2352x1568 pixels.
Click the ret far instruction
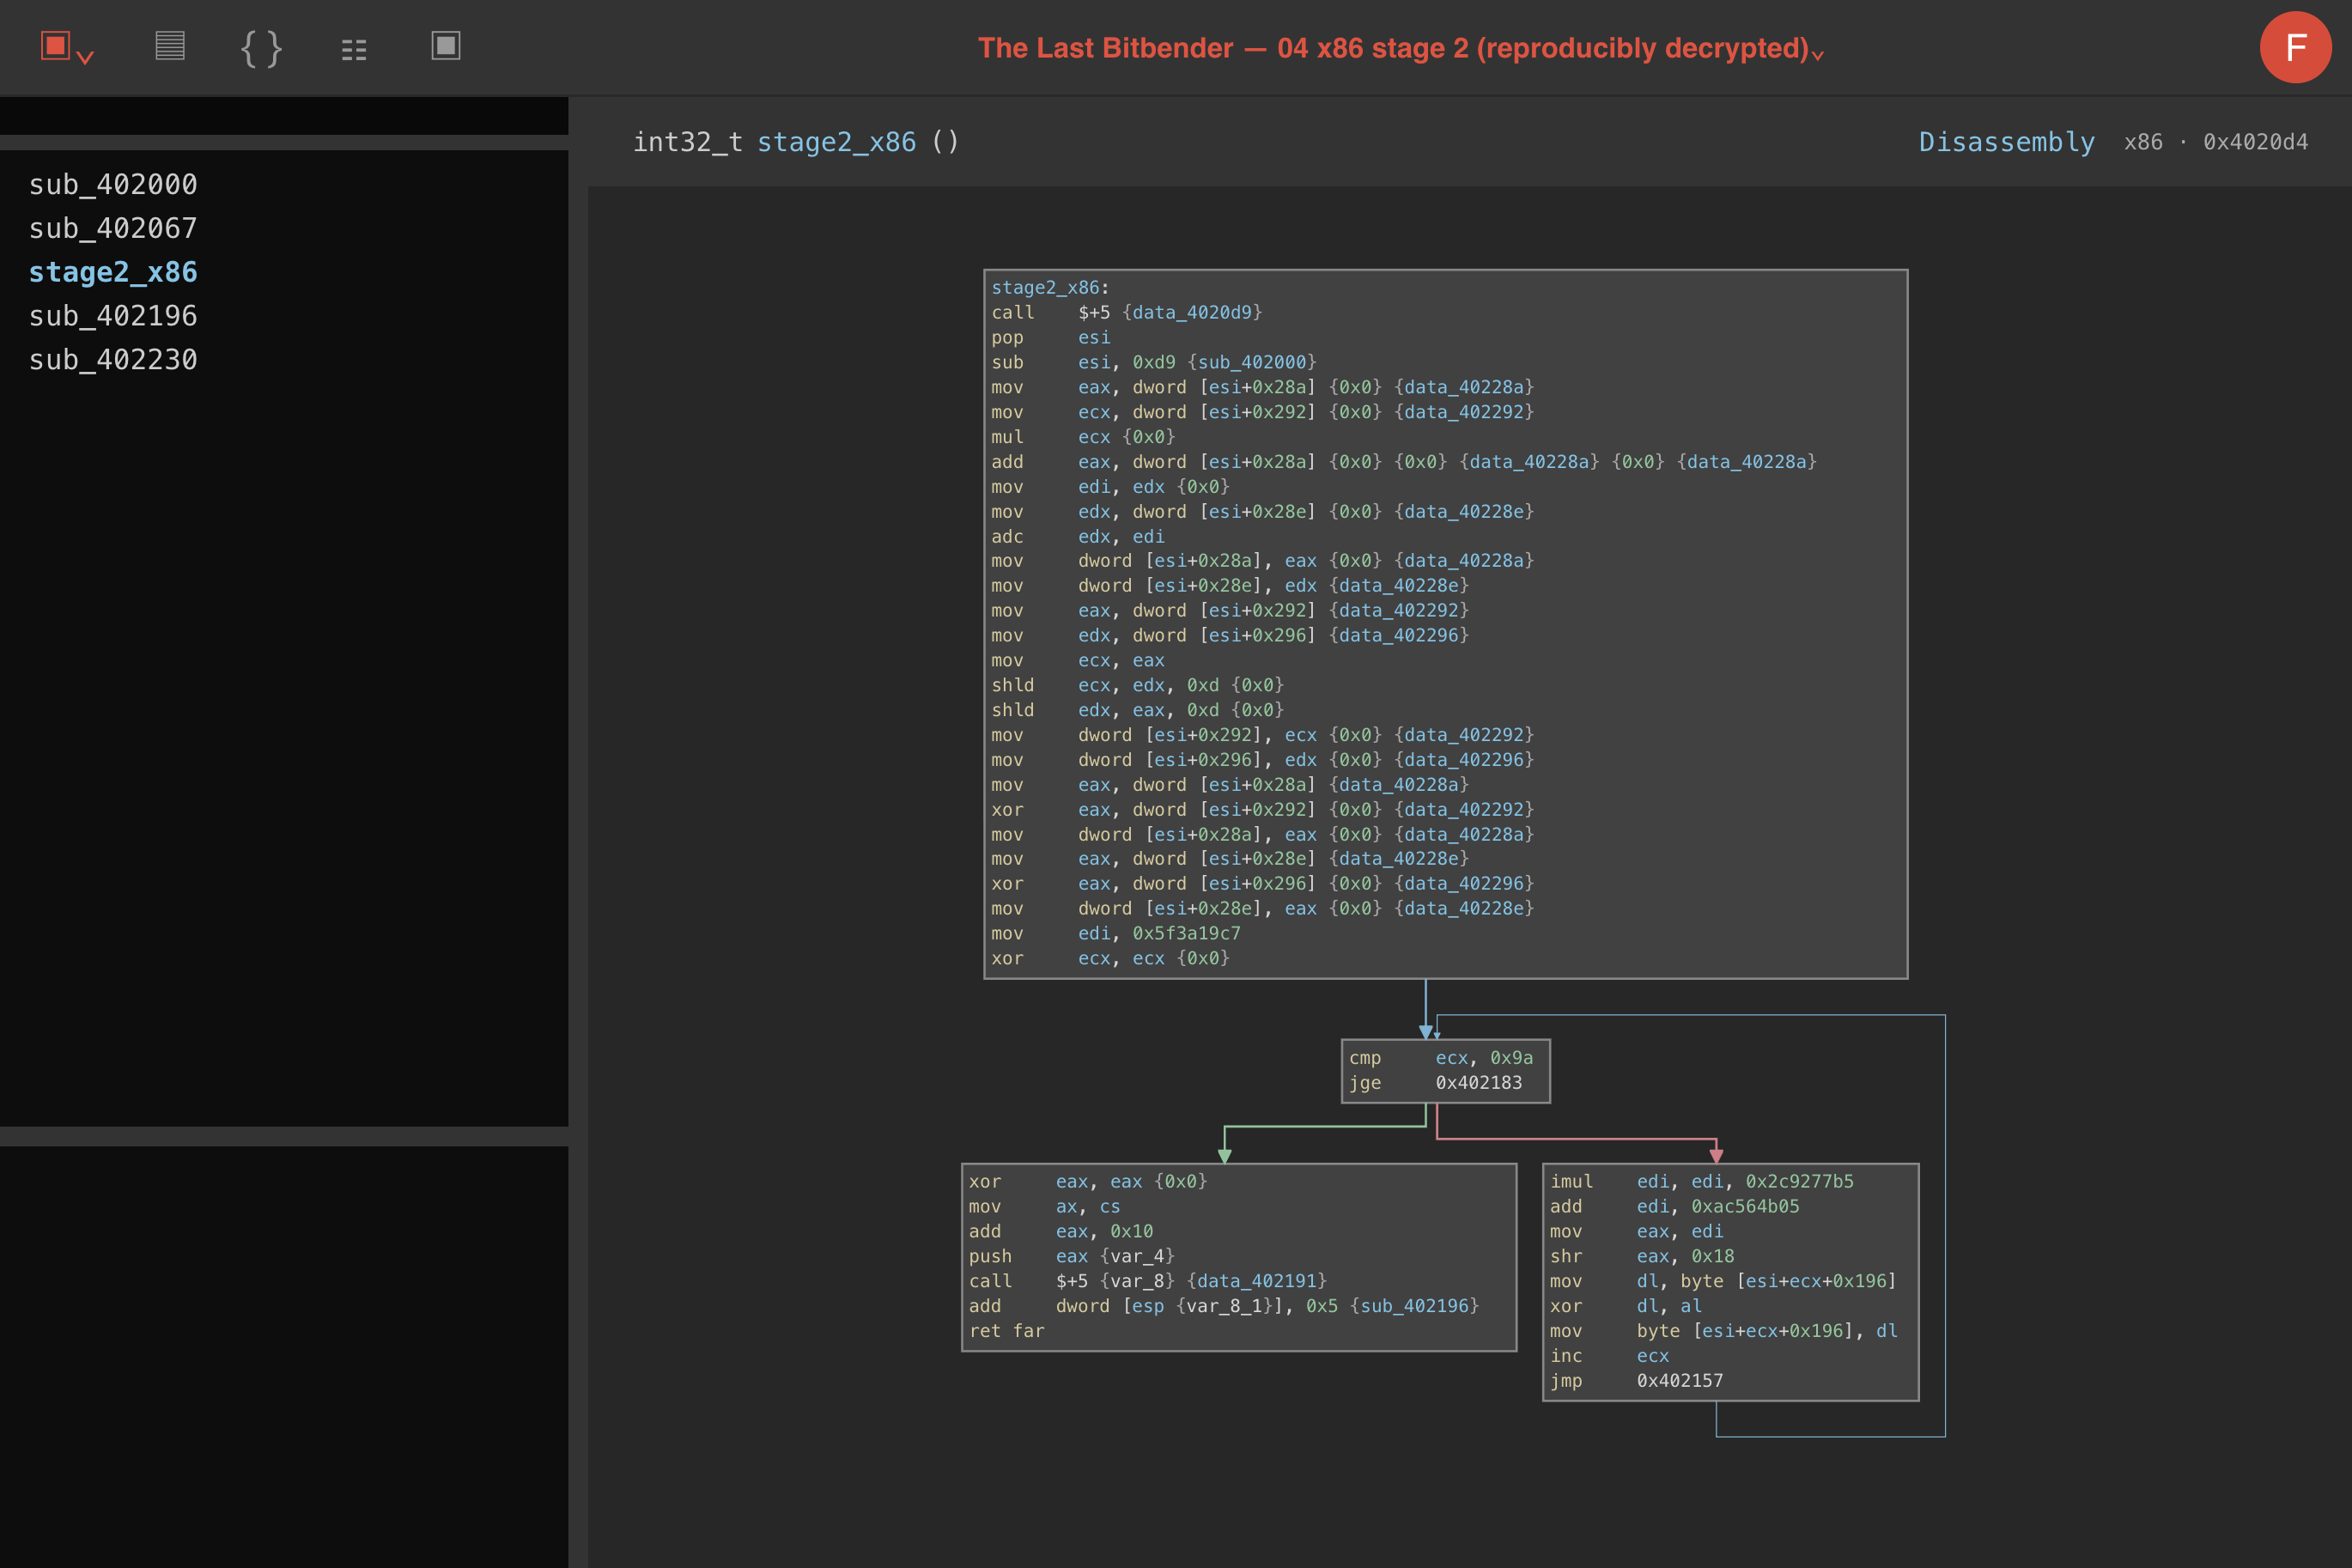(x=1006, y=1331)
